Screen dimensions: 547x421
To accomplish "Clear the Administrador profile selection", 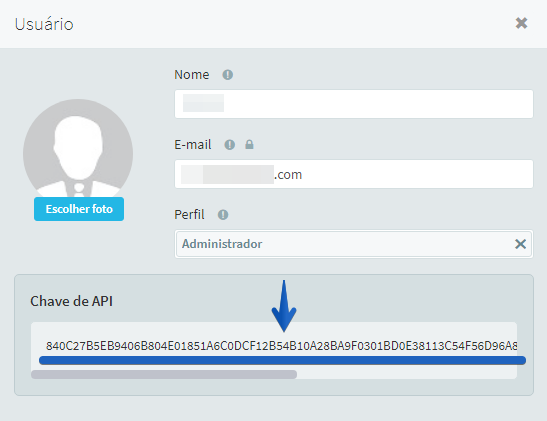I will [x=520, y=244].
